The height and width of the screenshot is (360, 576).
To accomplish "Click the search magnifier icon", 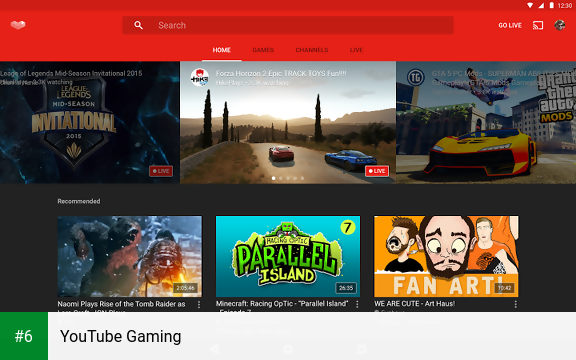I will click(138, 25).
